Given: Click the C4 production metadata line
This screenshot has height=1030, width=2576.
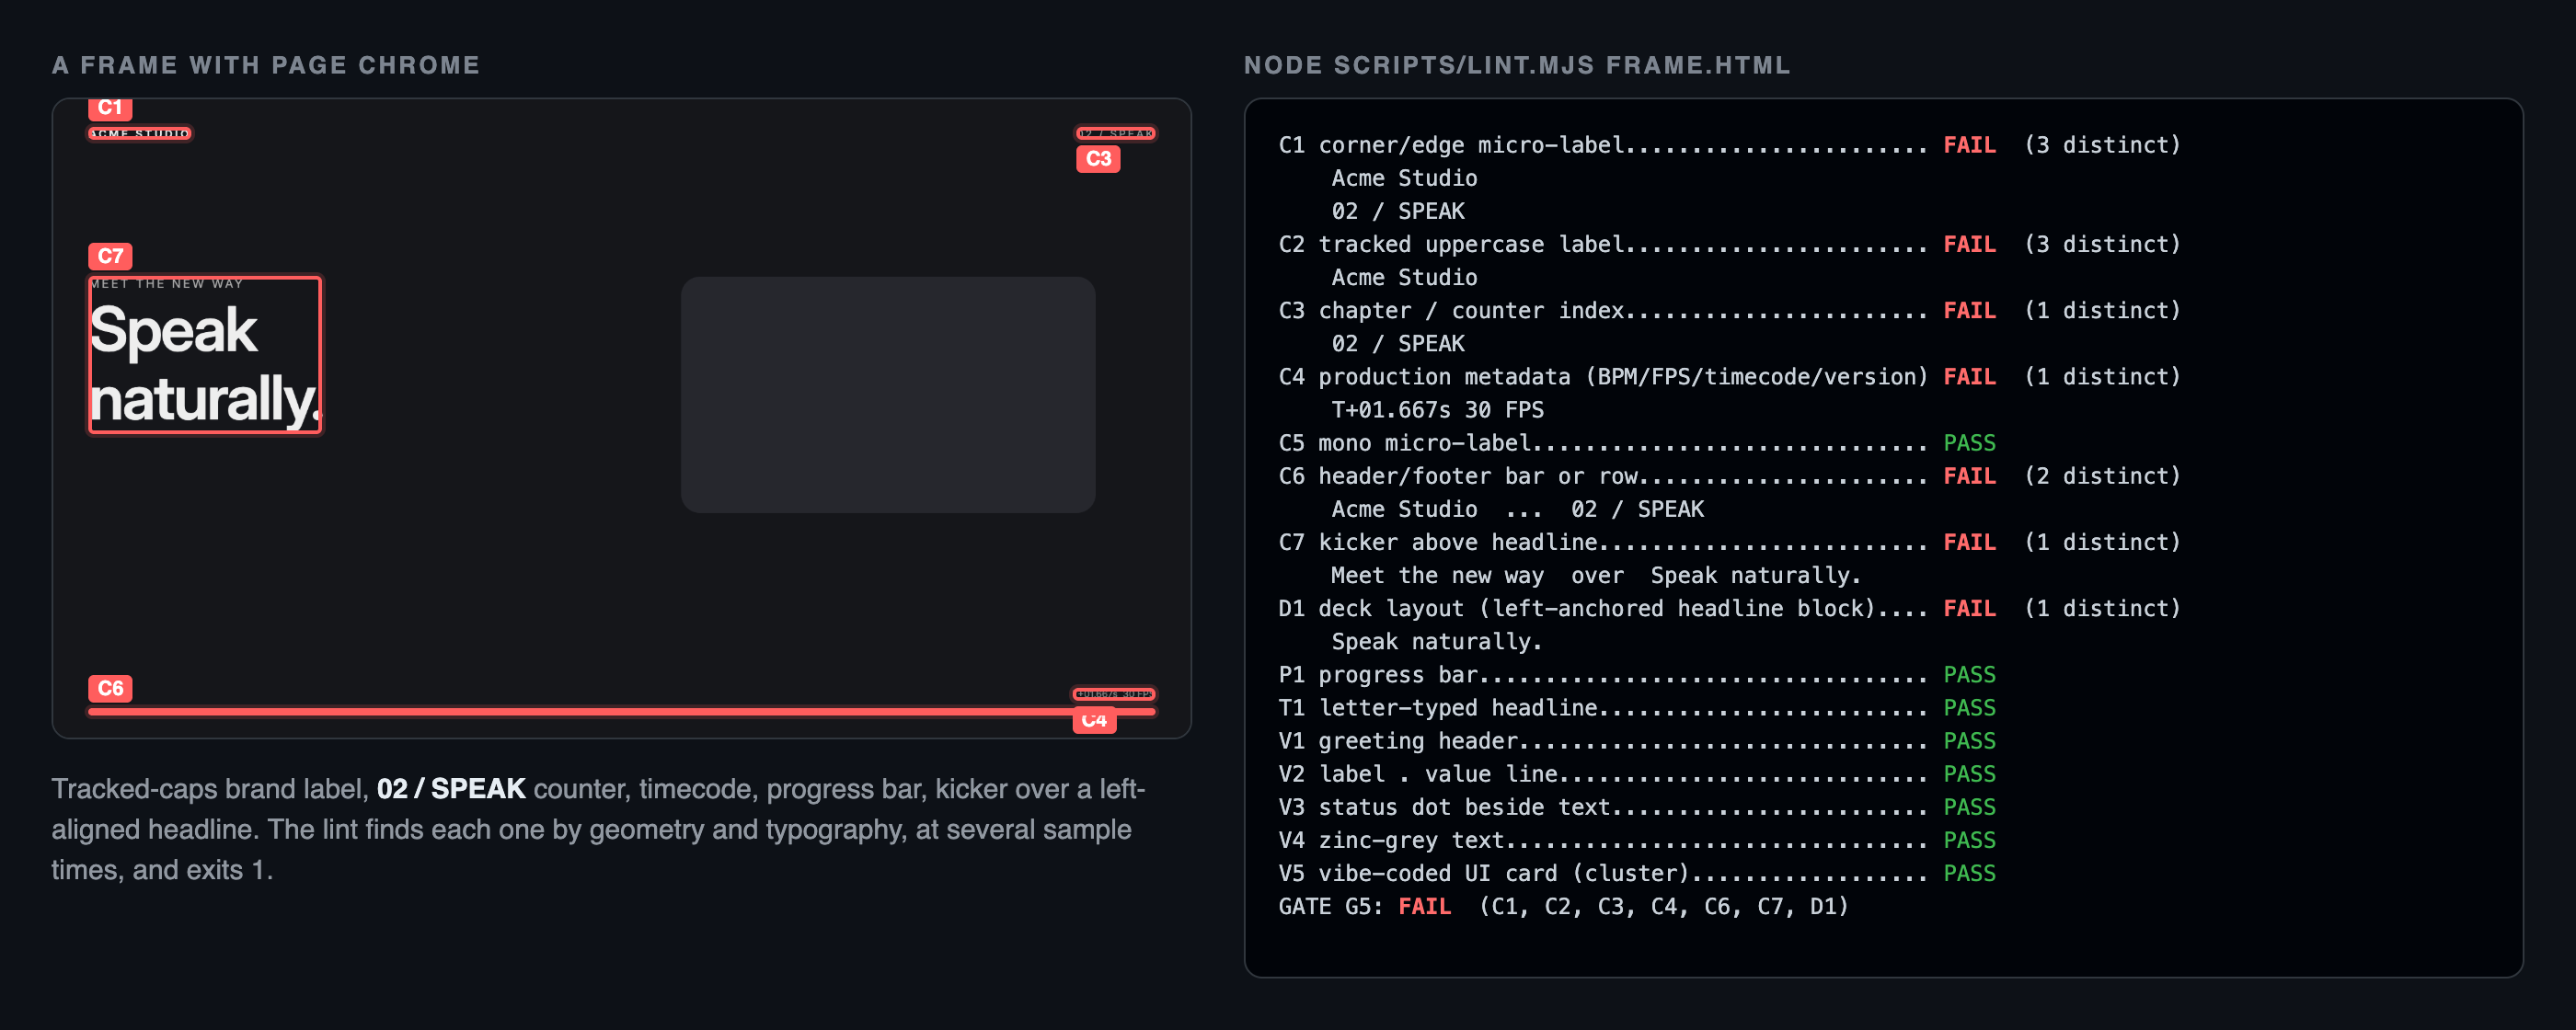Looking at the screenshot, I should [1730, 376].
